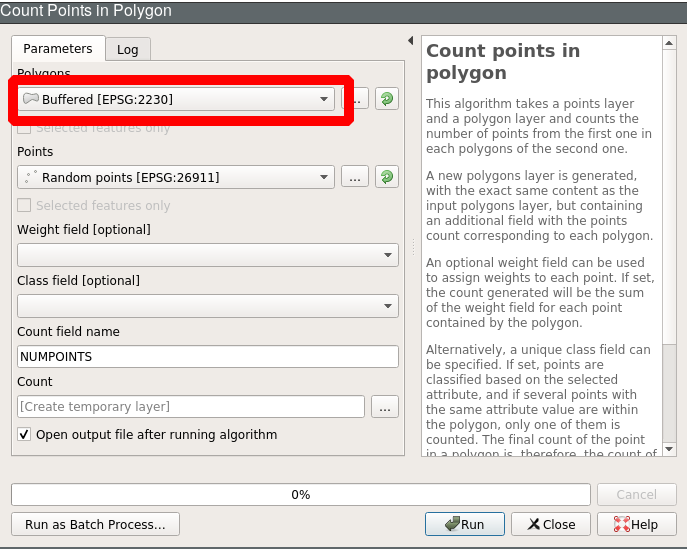Click the Close button
Screen dimensions: 687x549
click(x=550, y=524)
